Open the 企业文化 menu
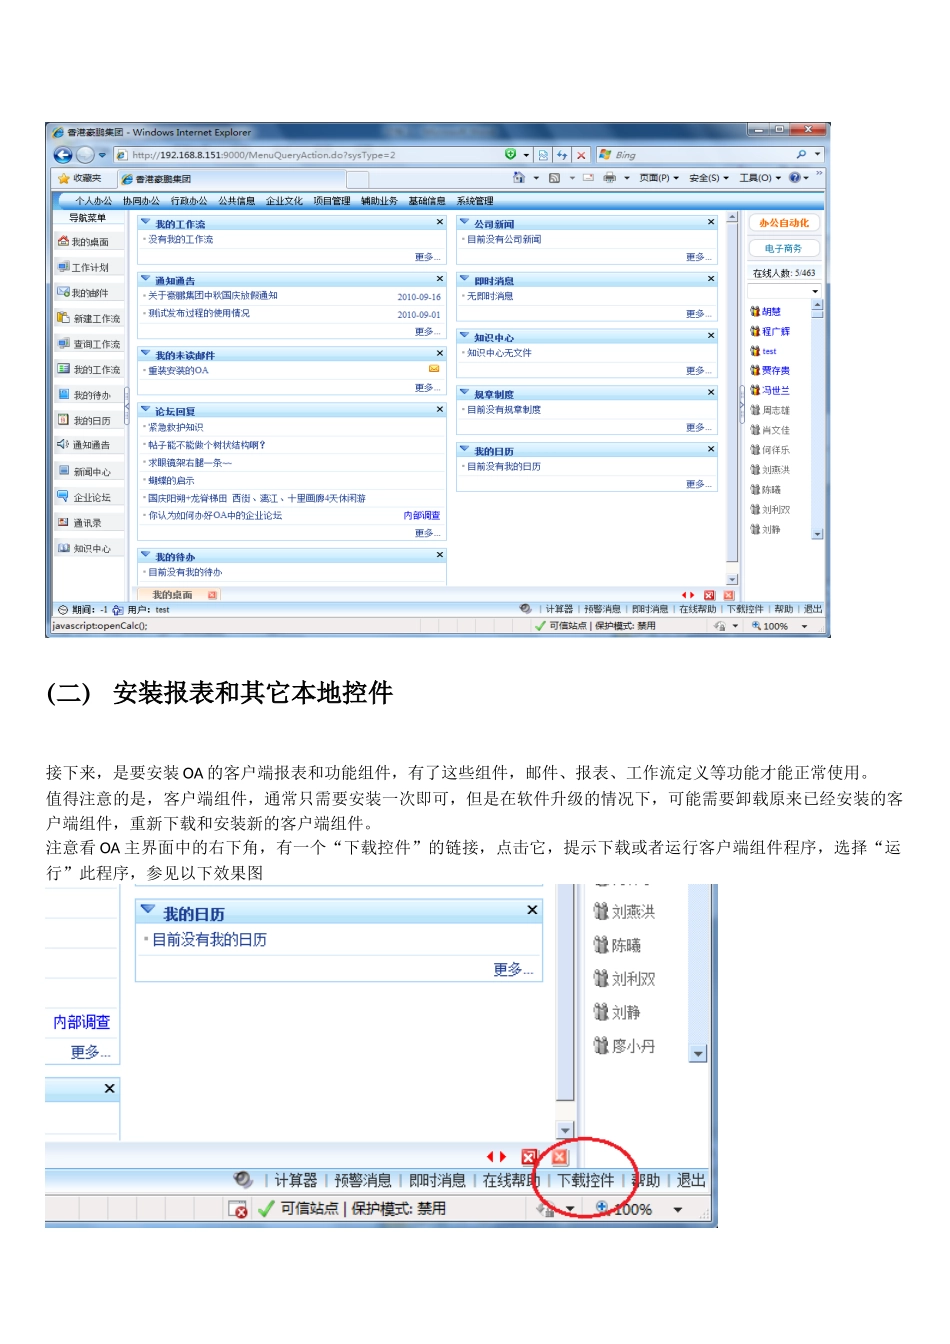Image resolution: width=950 pixels, height=1344 pixels. point(284,201)
